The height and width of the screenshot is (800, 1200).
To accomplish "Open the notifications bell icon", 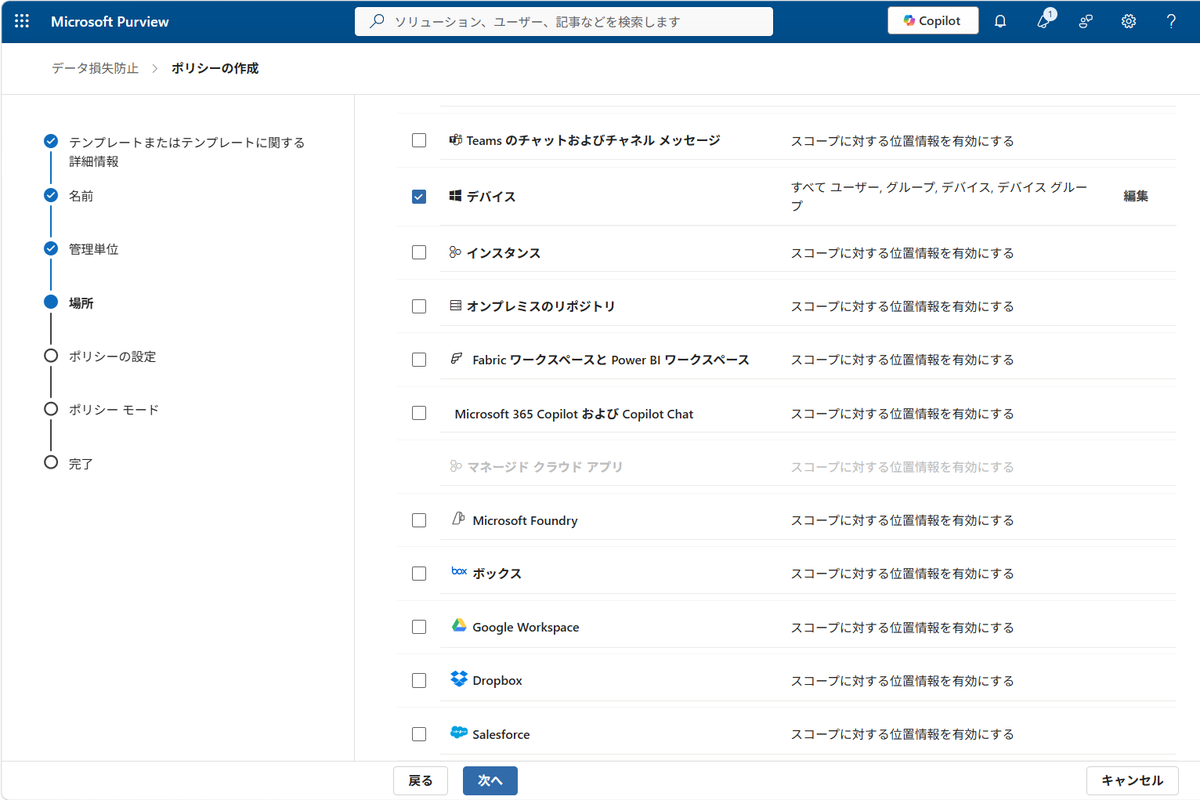I will click(1000, 21).
